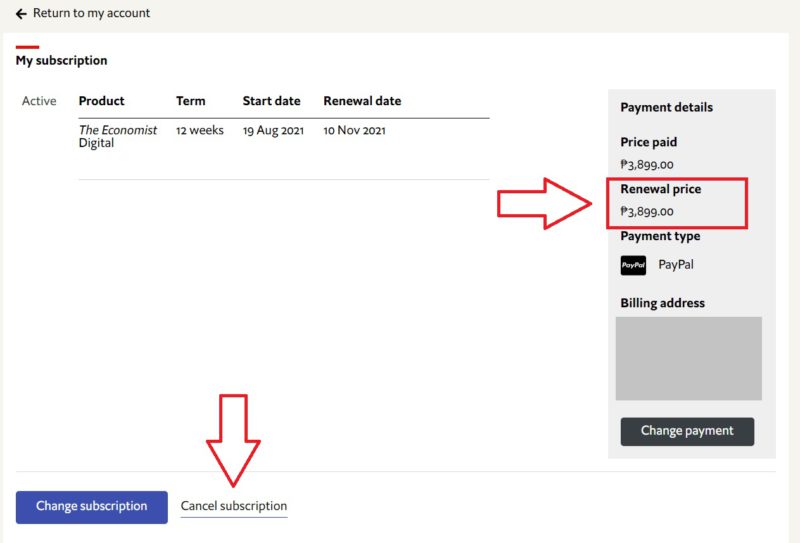Image resolution: width=800 pixels, height=543 pixels.
Task: Click the Term column header
Action: click(x=190, y=101)
